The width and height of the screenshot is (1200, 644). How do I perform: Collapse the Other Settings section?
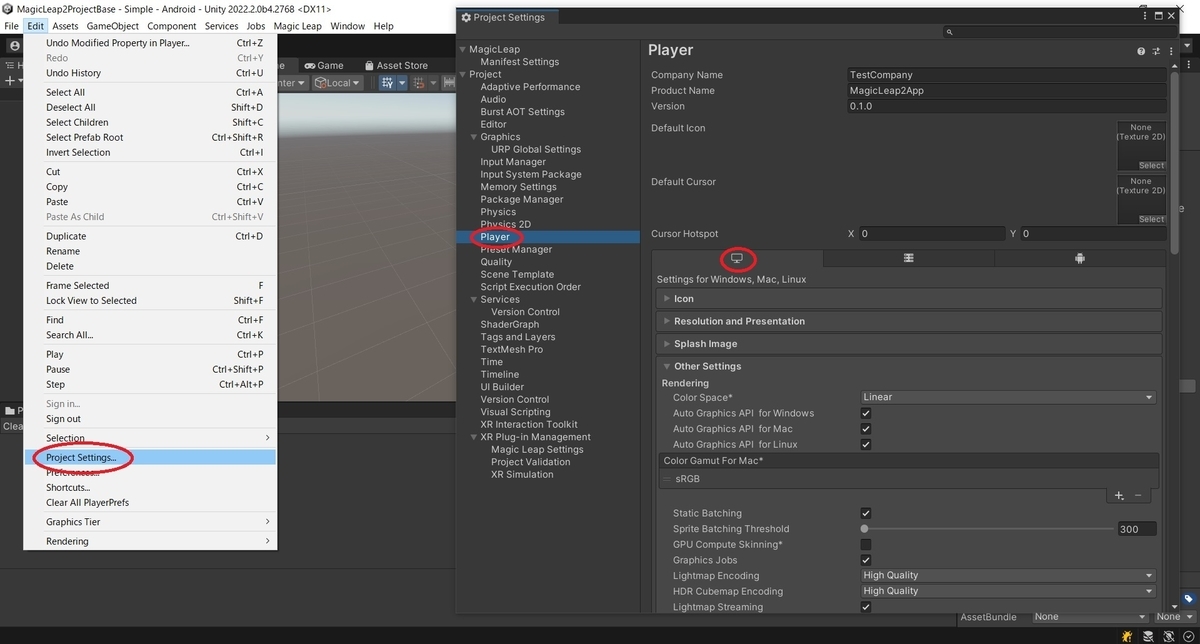909,366
